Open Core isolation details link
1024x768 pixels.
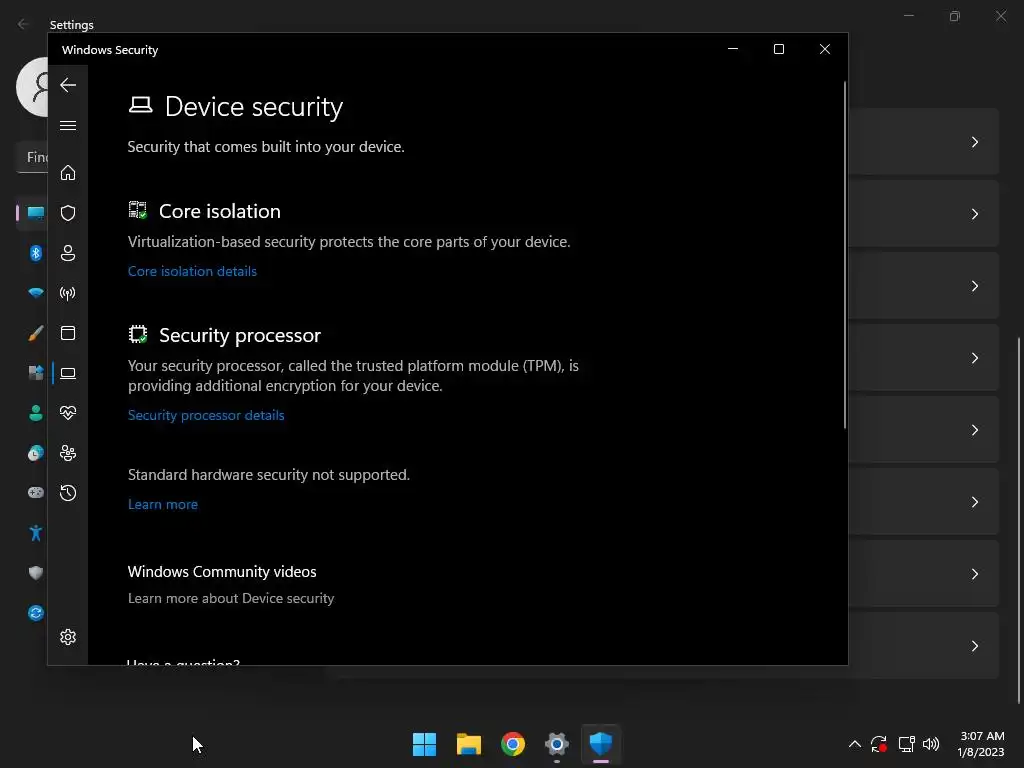[192, 271]
